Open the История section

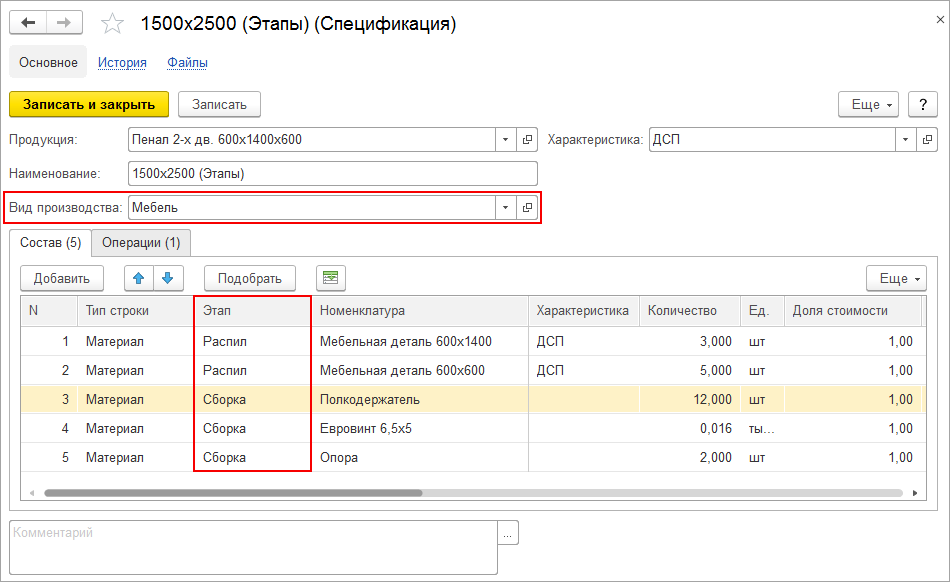[x=122, y=63]
